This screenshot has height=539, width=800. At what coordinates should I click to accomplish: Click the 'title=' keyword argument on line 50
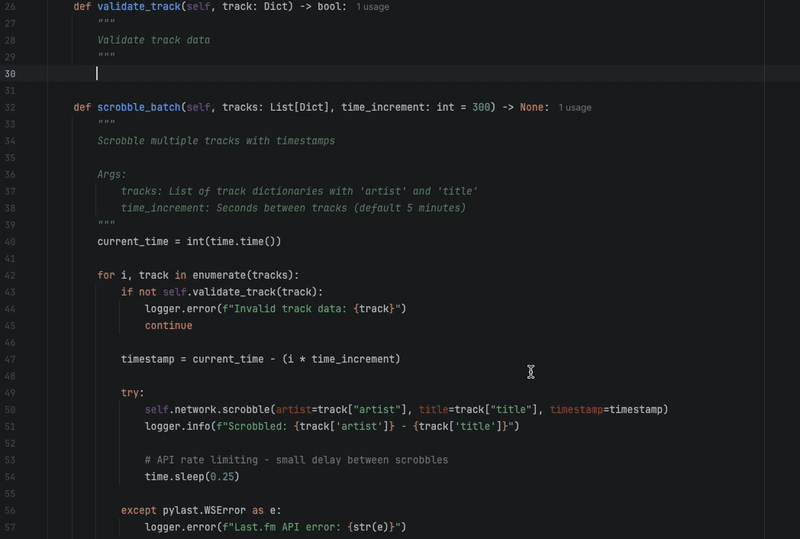(437, 409)
